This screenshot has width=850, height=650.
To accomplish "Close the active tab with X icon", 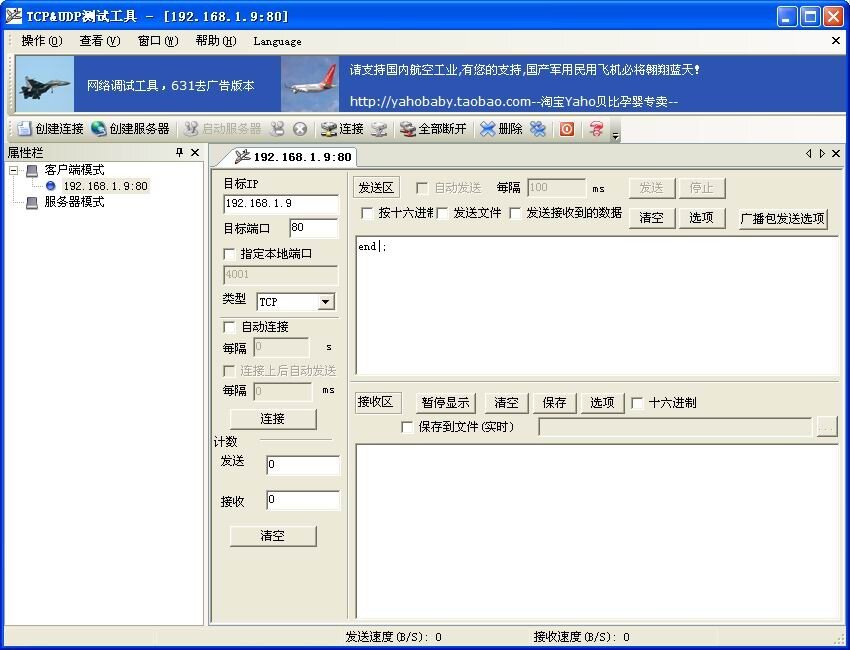I will tap(836, 153).
